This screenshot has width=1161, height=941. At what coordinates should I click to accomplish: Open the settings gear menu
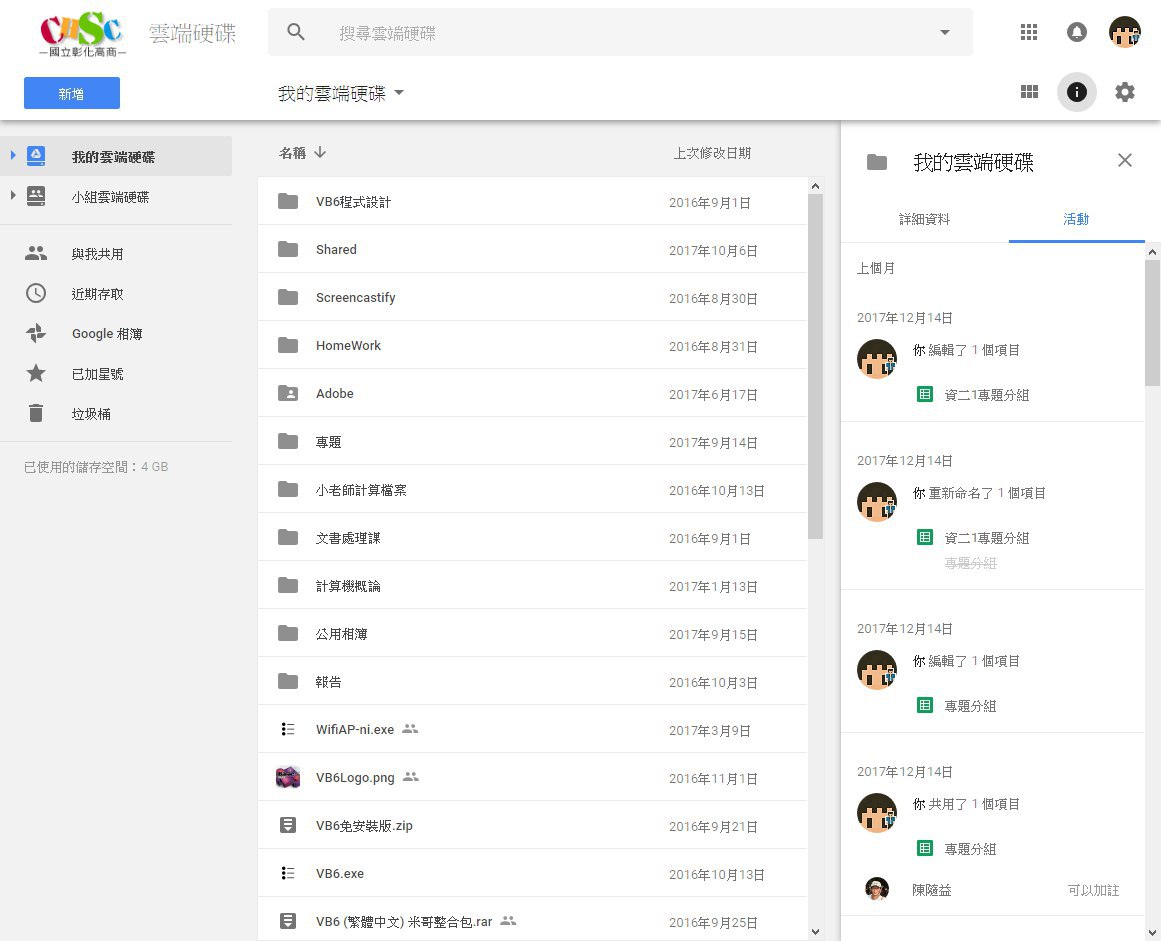pyautogui.click(x=1125, y=92)
